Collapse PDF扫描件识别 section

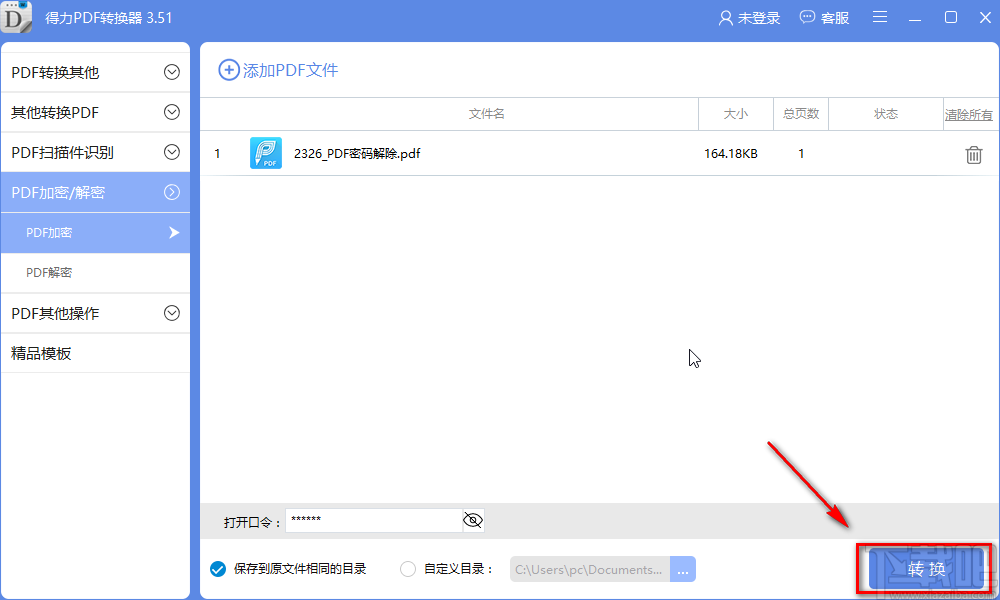pos(171,152)
